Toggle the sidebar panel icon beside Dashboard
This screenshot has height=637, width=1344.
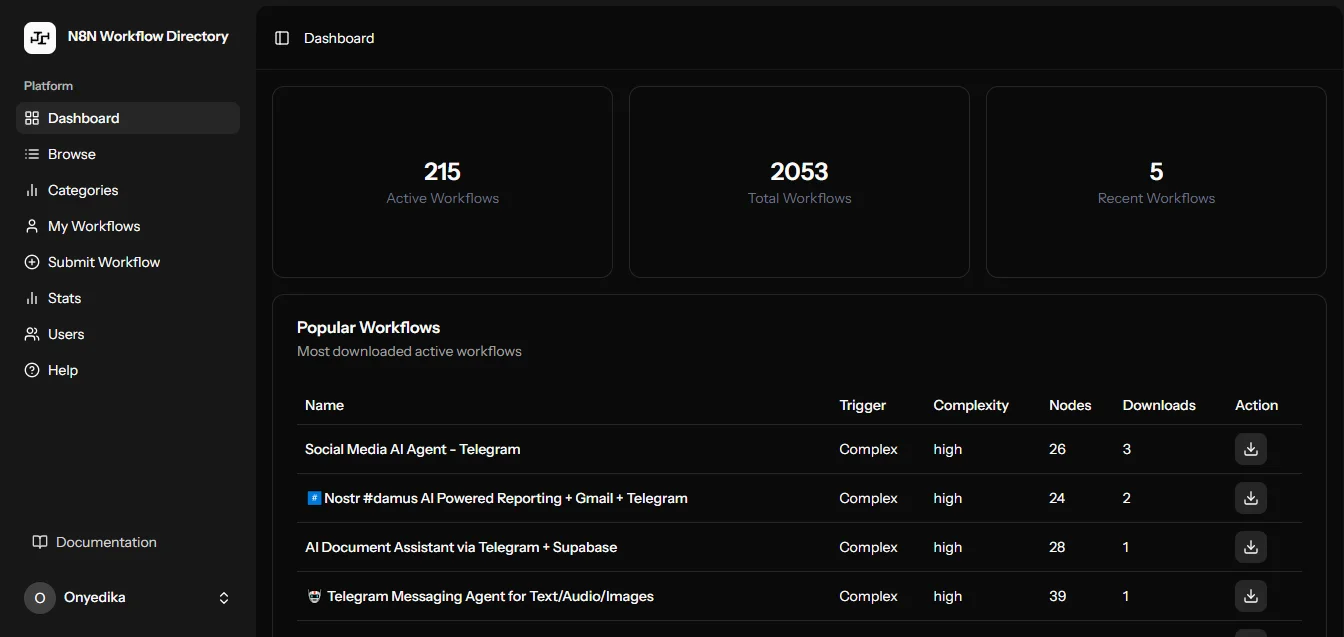coord(282,38)
